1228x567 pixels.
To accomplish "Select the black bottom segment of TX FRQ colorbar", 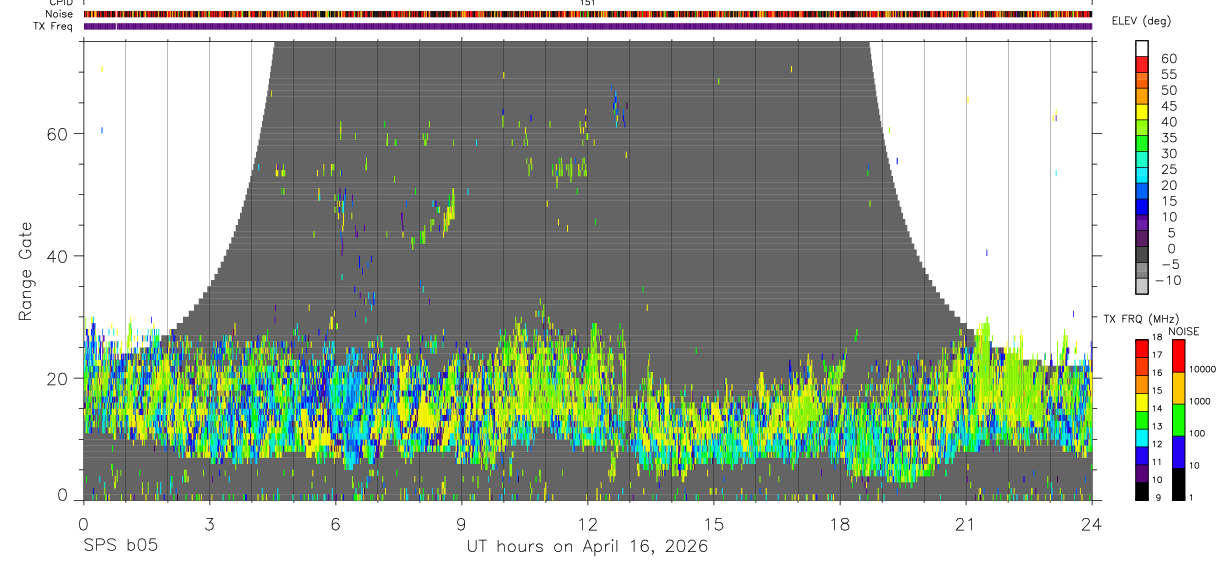I will point(1142,492).
